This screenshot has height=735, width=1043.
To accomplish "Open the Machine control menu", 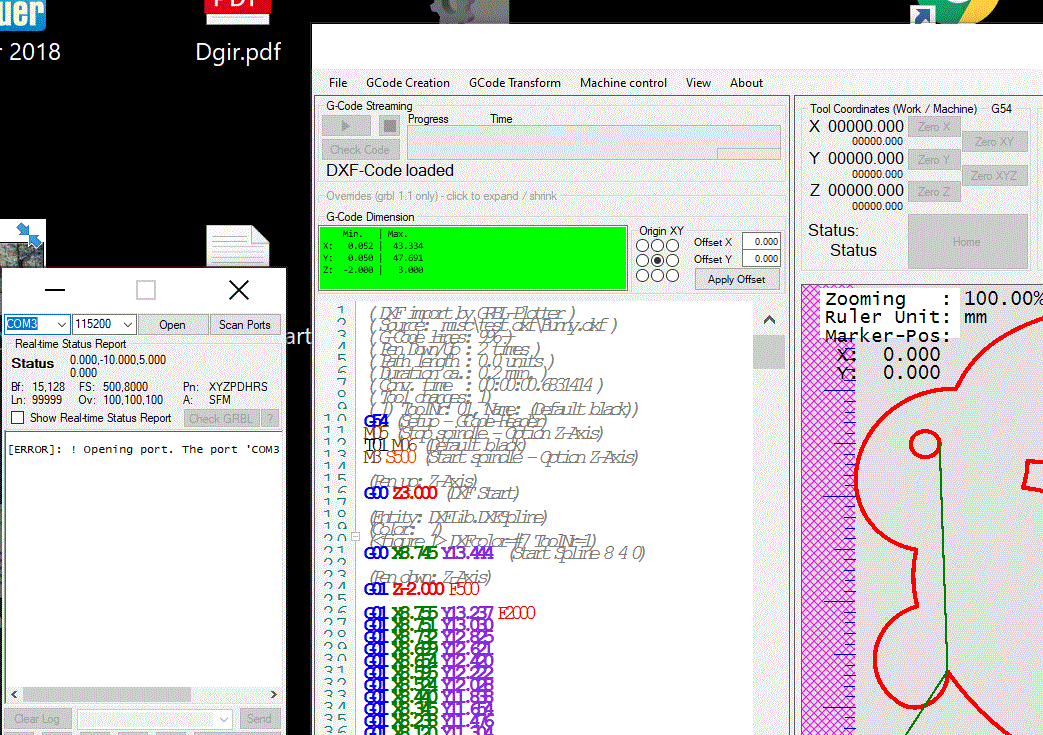I will tap(623, 83).
